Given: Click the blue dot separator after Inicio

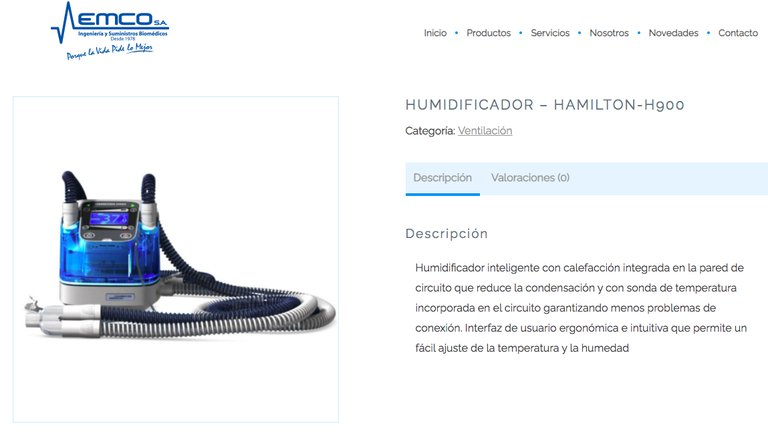Looking at the screenshot, I should coord(456,33).
